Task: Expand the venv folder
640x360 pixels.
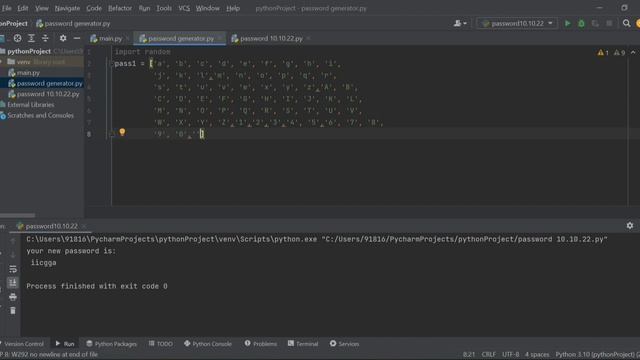Action: point(2,62)
